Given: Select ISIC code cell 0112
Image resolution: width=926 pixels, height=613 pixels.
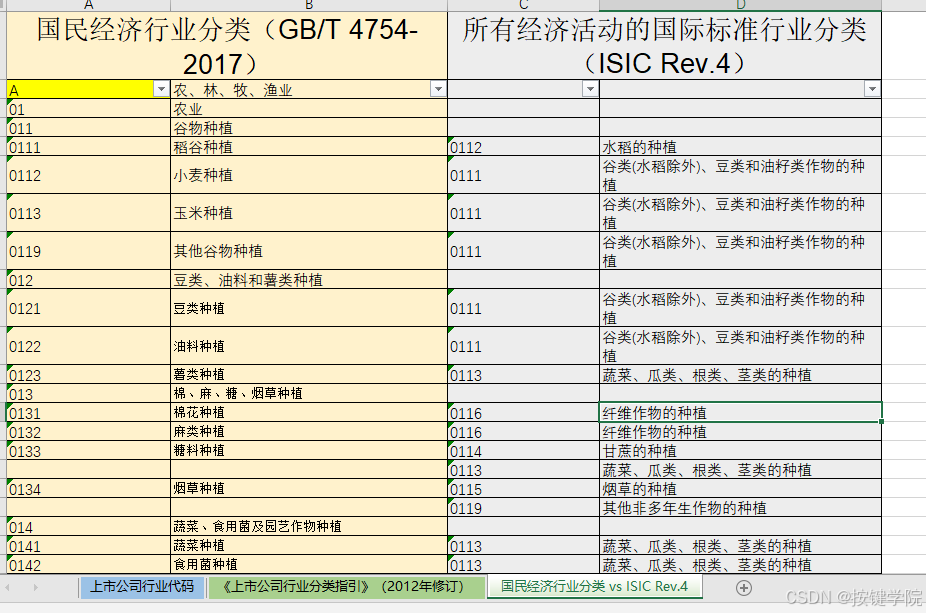Looking at the screenshot, I should click(524, 146).
